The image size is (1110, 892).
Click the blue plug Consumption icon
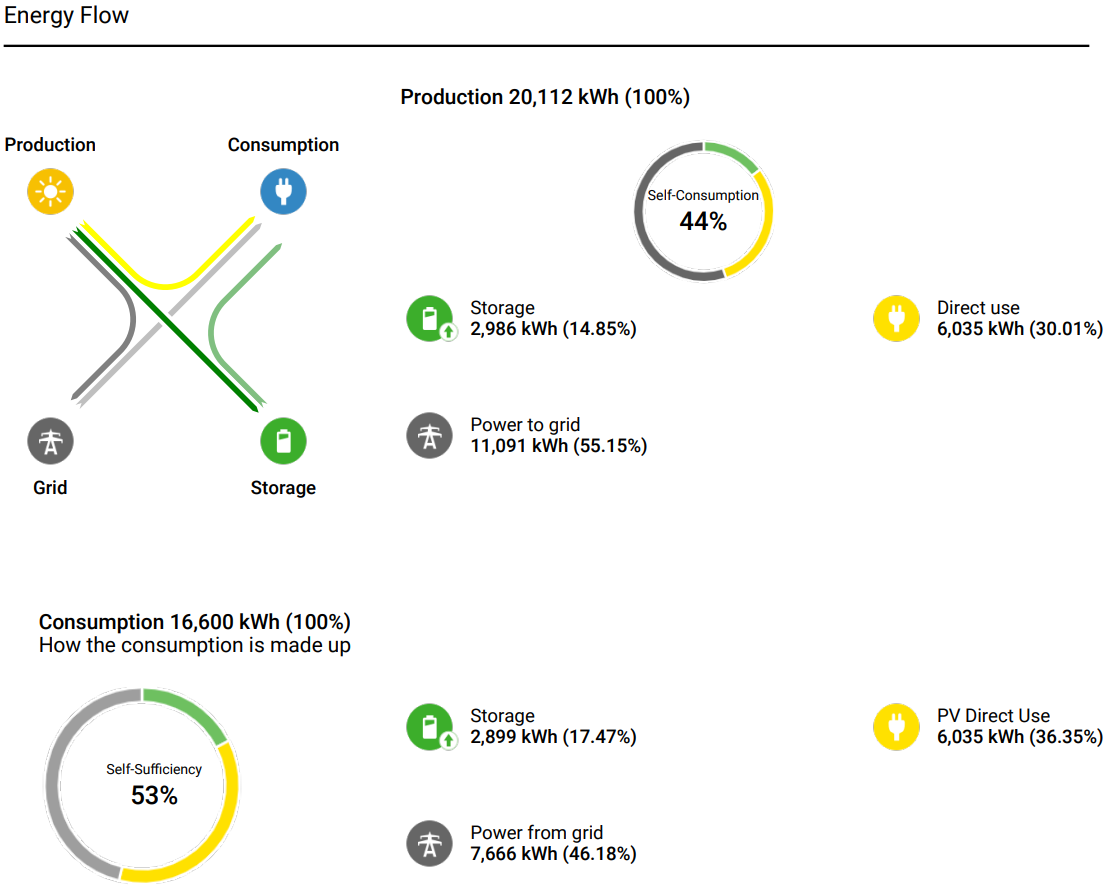[283, 192]
